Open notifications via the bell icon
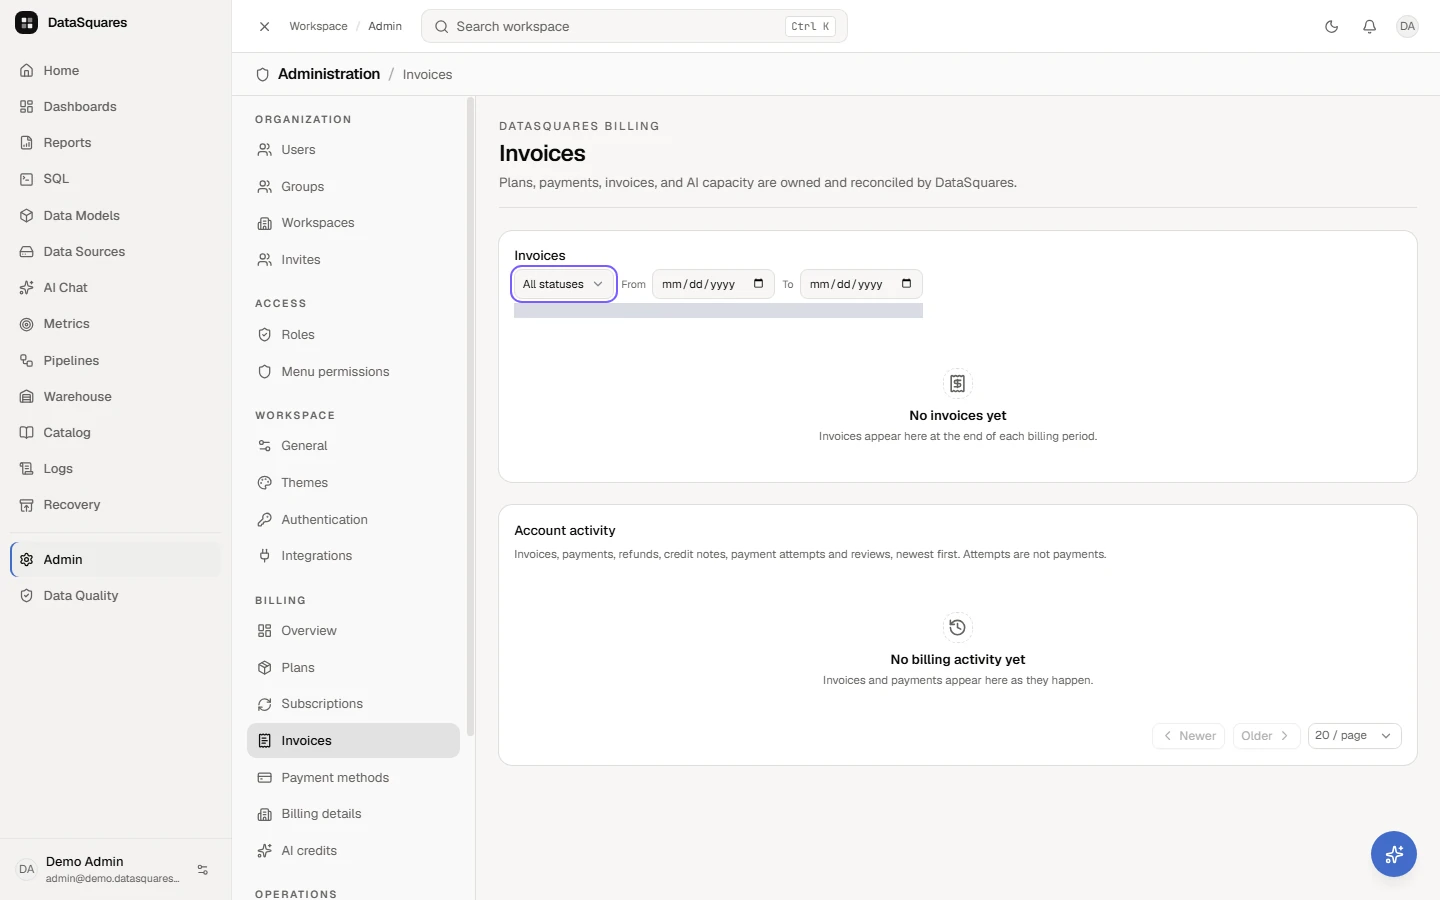Viewport: 1440px width, 900px height. 1369,27
